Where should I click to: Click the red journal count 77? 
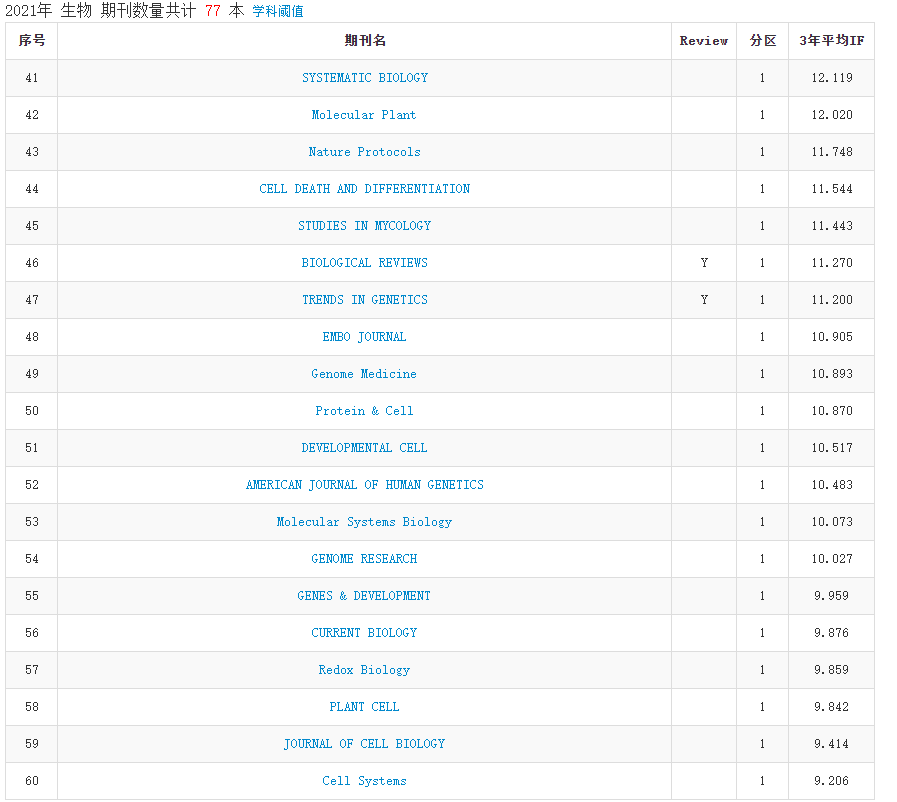point(213,11)
